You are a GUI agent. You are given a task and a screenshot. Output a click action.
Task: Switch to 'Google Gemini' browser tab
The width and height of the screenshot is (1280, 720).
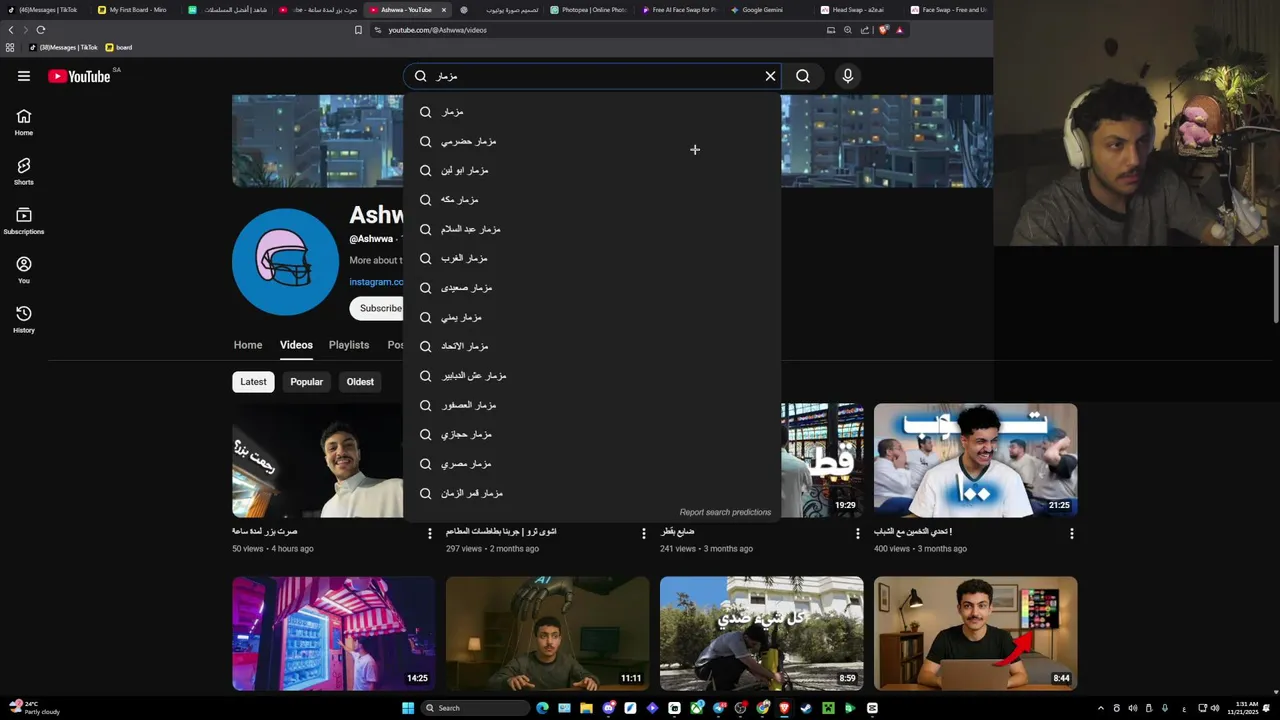(770, 9)
